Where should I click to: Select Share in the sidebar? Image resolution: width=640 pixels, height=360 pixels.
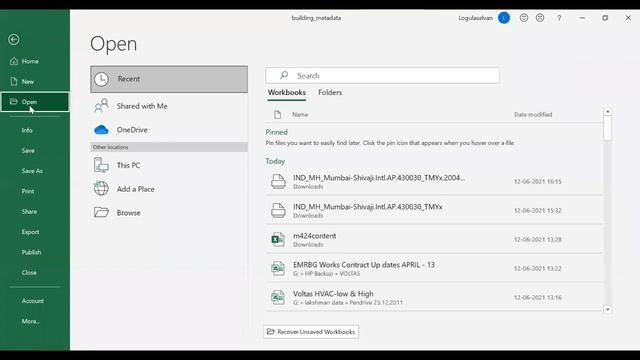(x=29, y=211)
